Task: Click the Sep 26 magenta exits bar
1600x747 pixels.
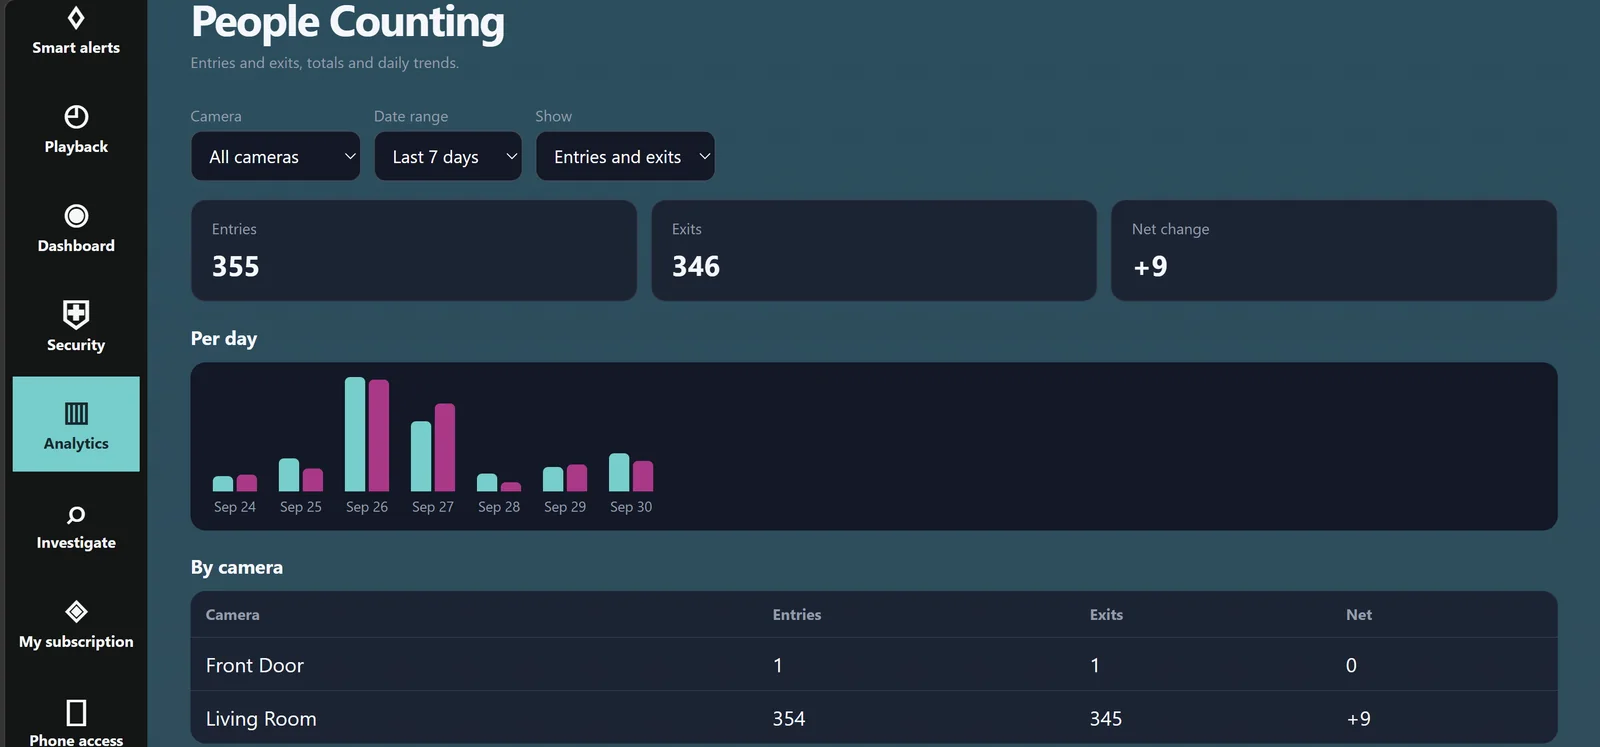Action: point(379,436)
